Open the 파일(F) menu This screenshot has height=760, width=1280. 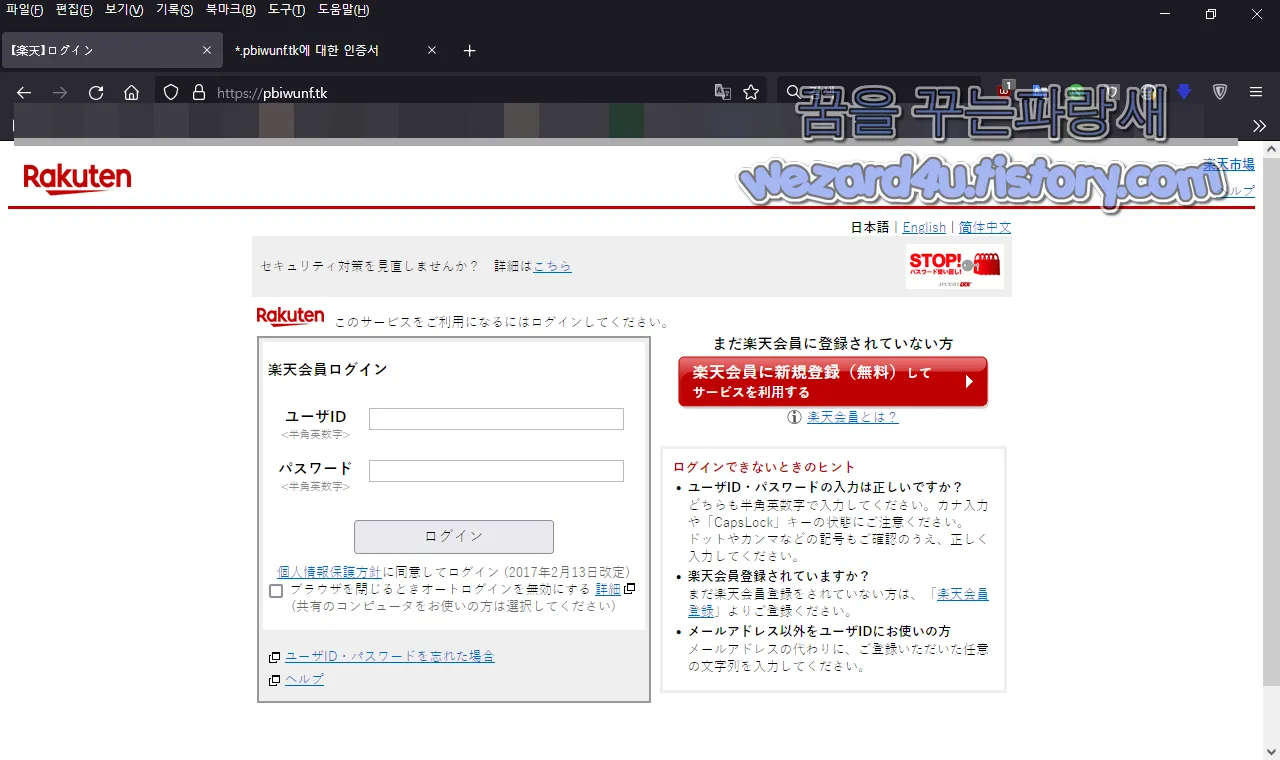[x=24, y=10]
